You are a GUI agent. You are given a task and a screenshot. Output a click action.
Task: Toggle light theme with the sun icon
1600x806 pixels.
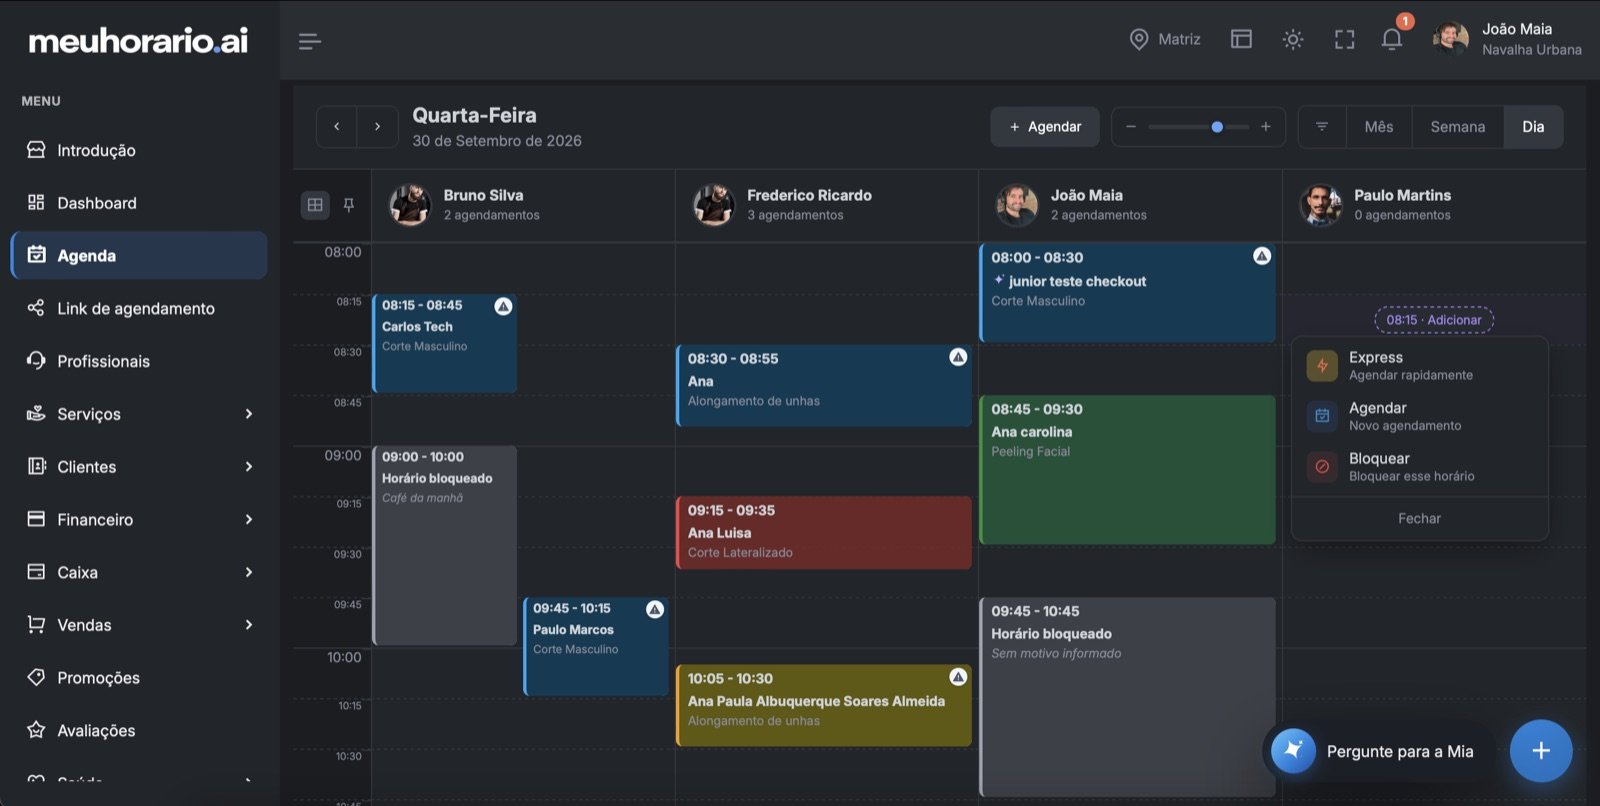tap(1293, 39)
